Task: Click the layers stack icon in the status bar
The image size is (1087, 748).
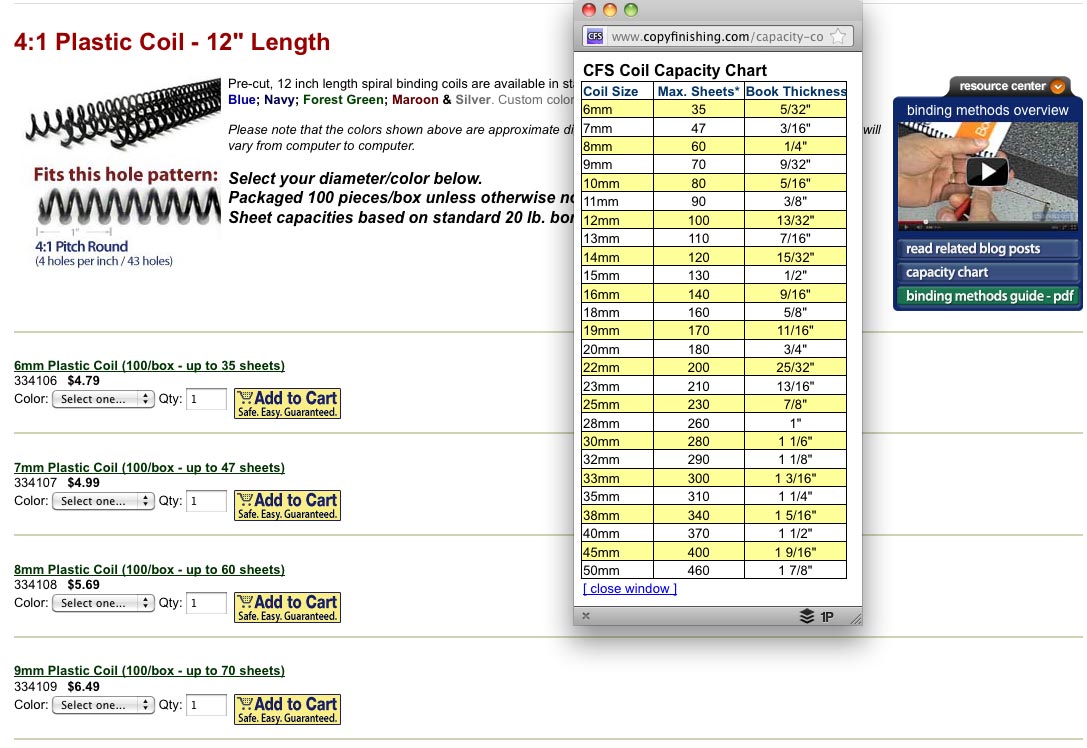Action: coord(808,617)
